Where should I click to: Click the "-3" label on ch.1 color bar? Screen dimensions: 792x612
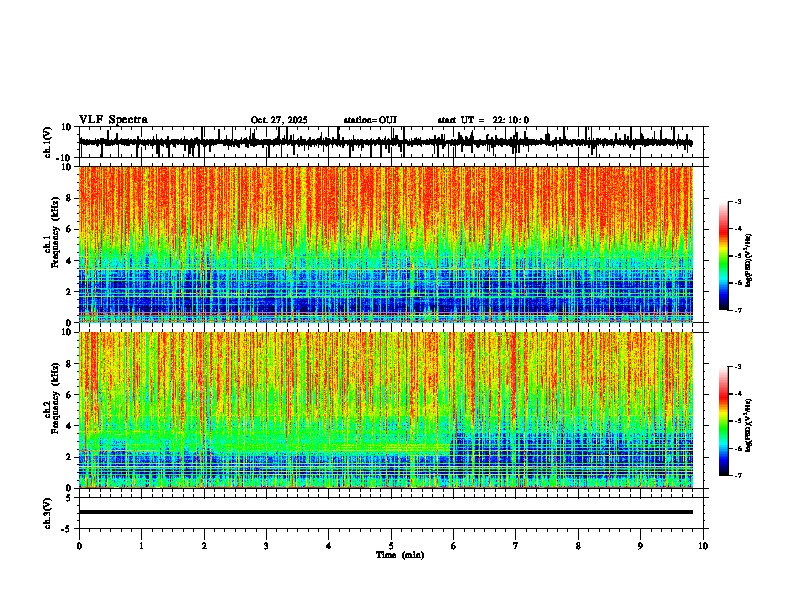click(x=738, y=201)
